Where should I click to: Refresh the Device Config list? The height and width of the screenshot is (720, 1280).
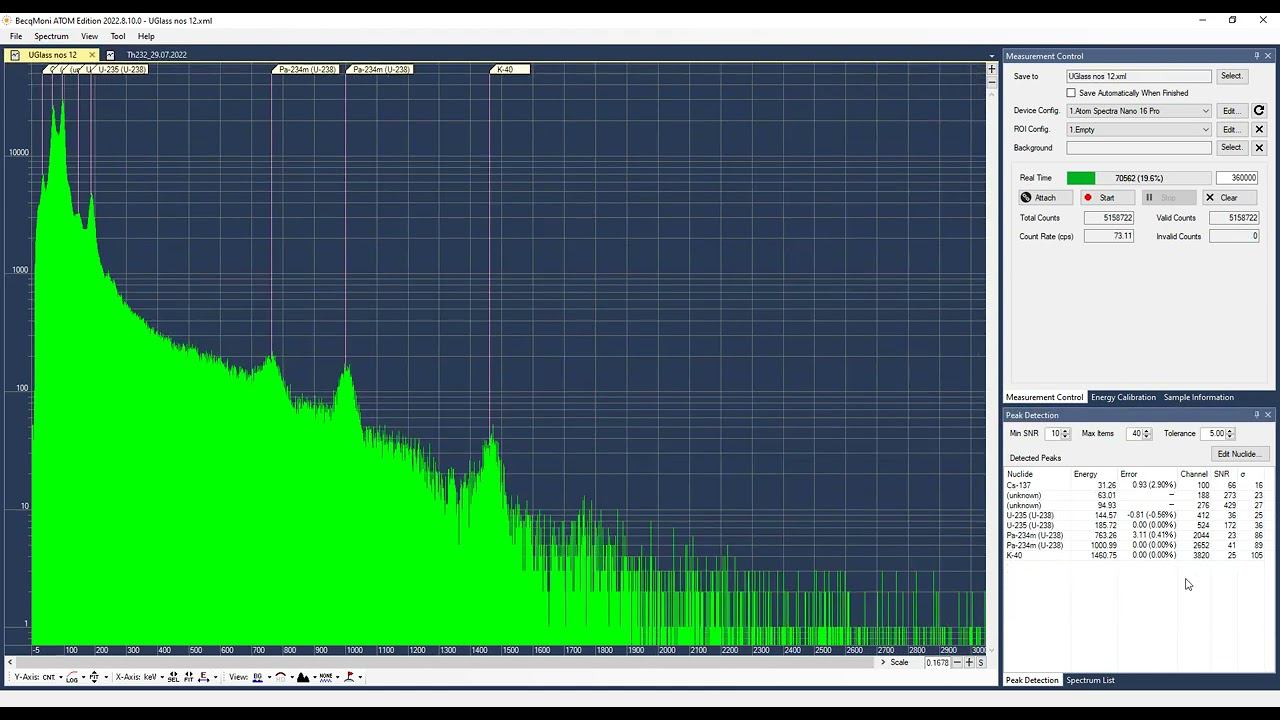point(1259,111)
